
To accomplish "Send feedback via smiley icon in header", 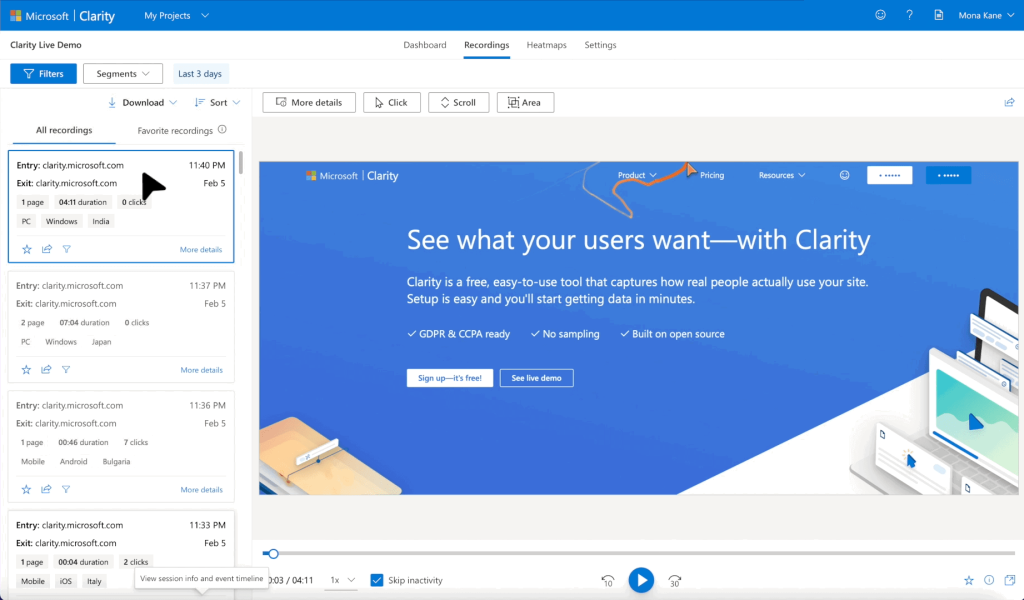I will [880, 15].
